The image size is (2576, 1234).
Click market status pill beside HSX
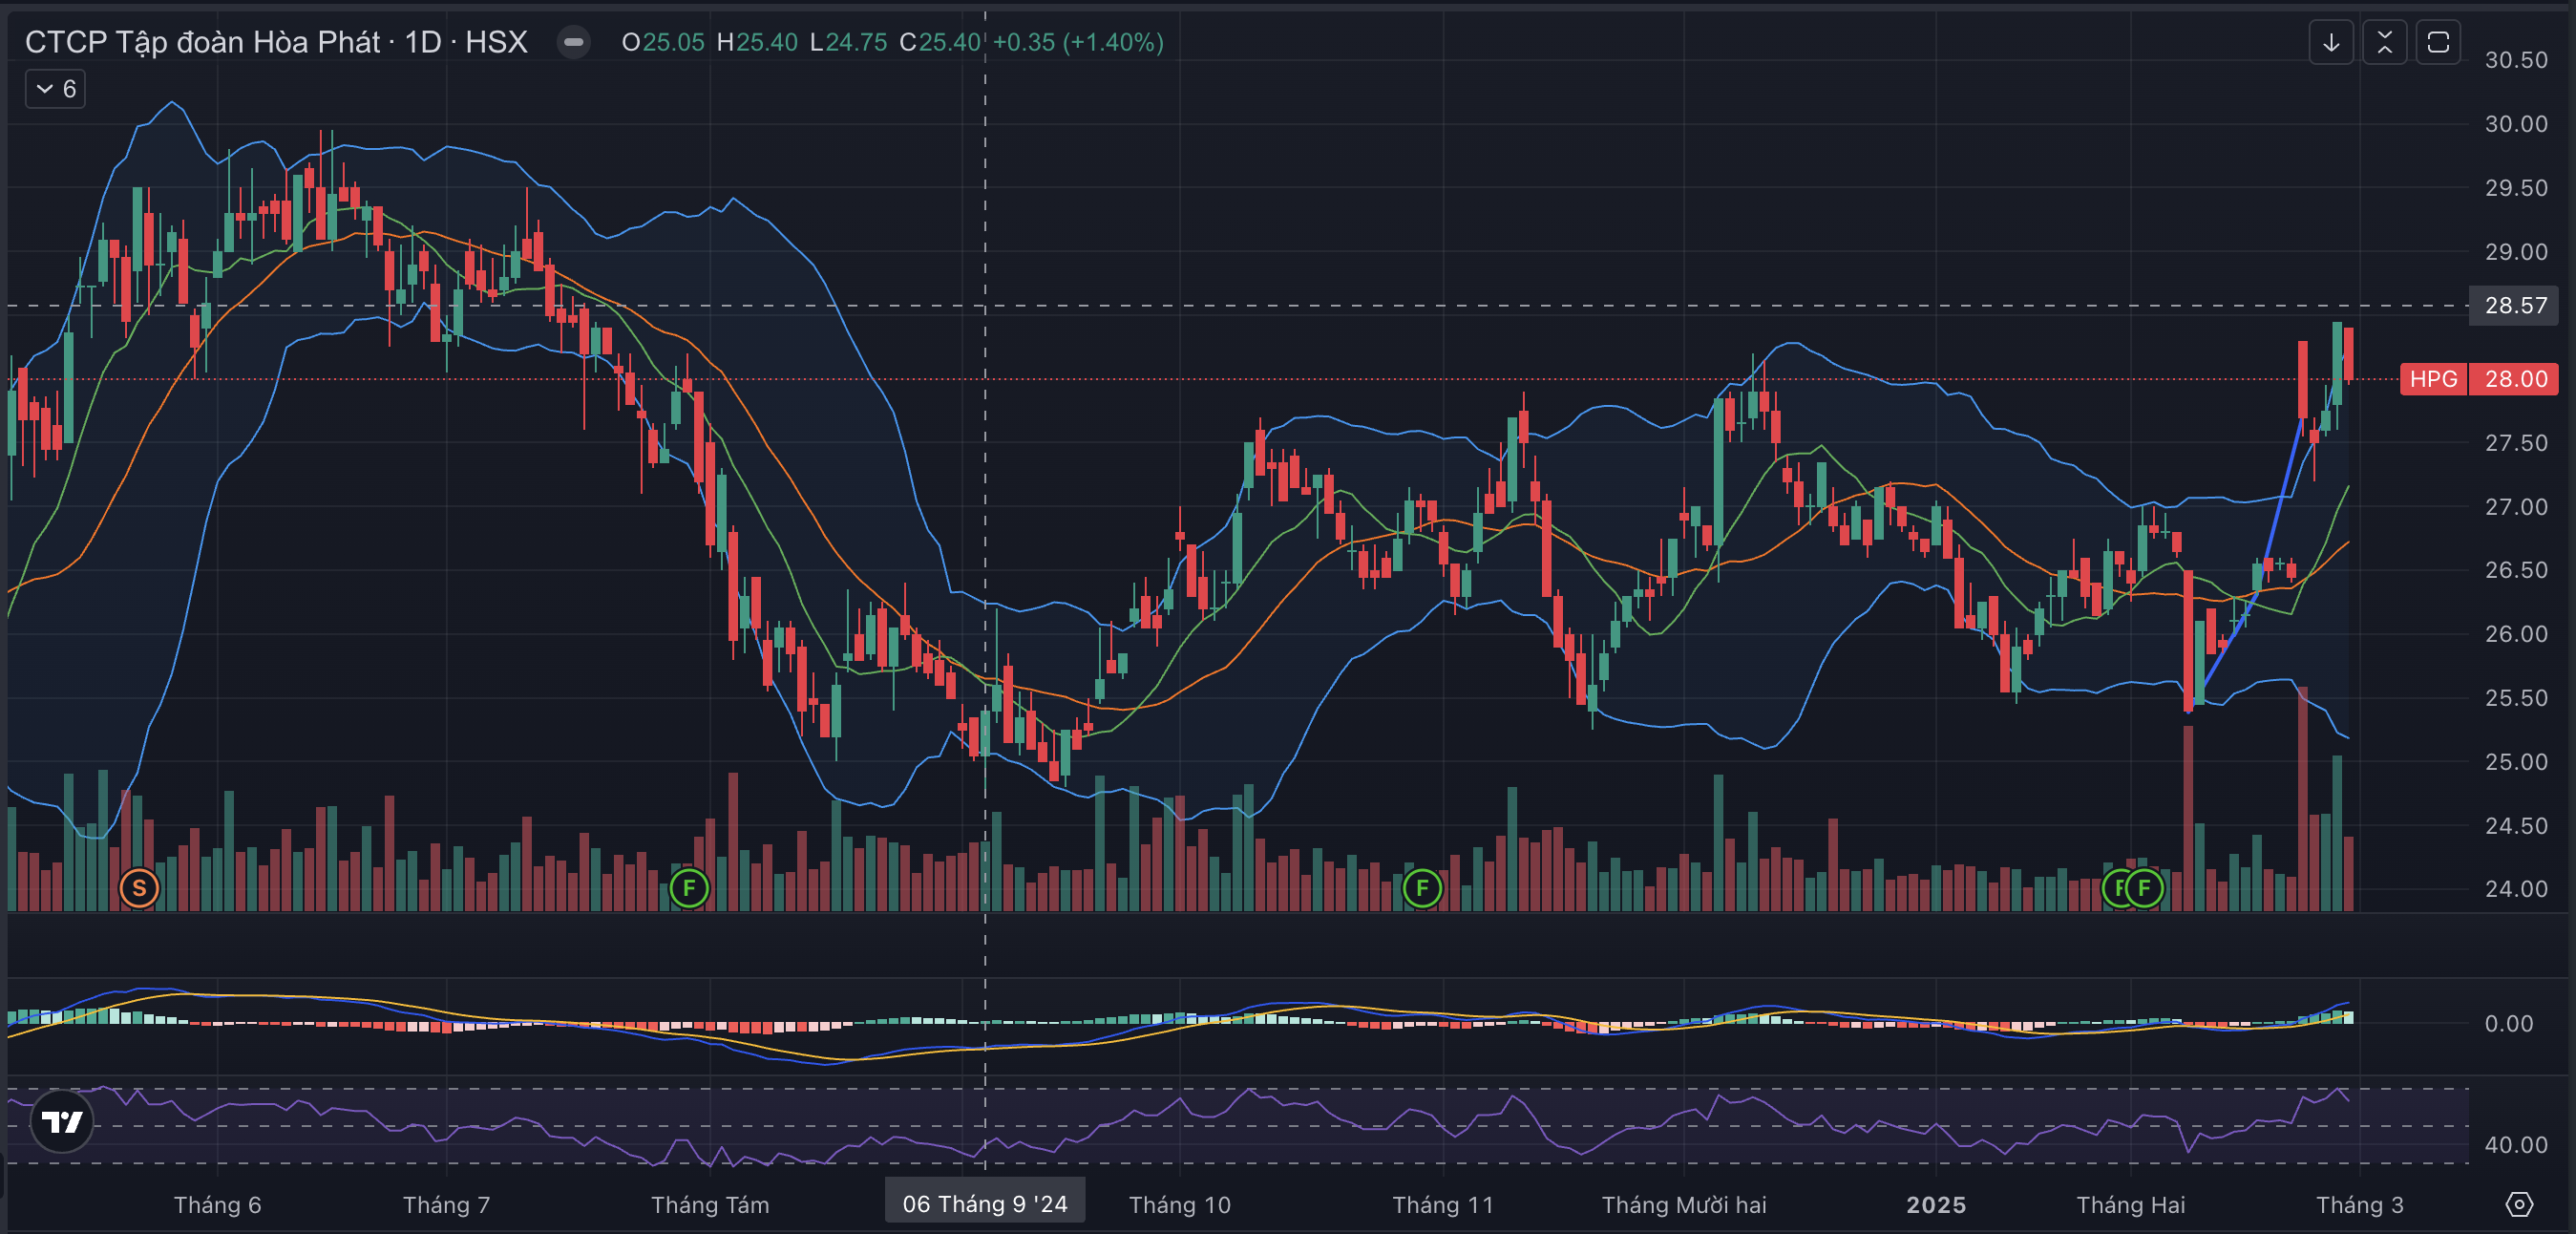(574, 42)
